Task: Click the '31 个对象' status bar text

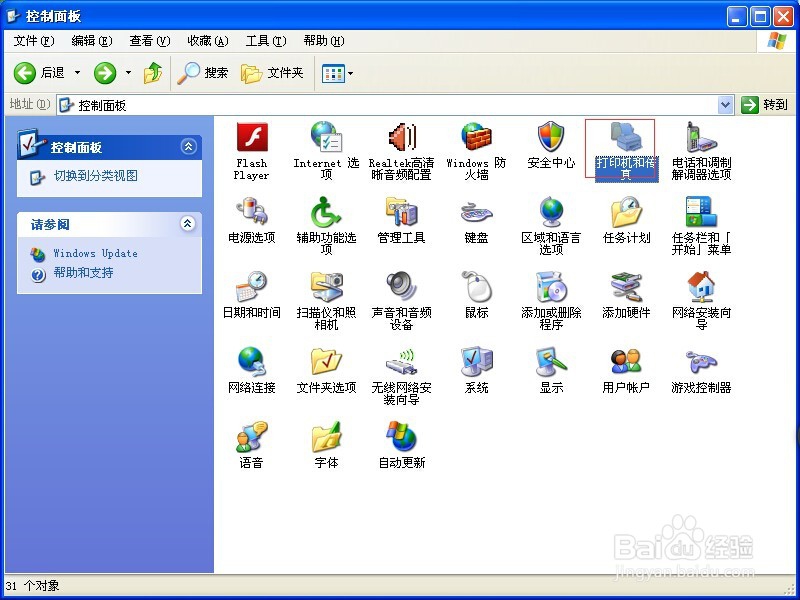Action: pyautogui.click(x=33, y=586)
